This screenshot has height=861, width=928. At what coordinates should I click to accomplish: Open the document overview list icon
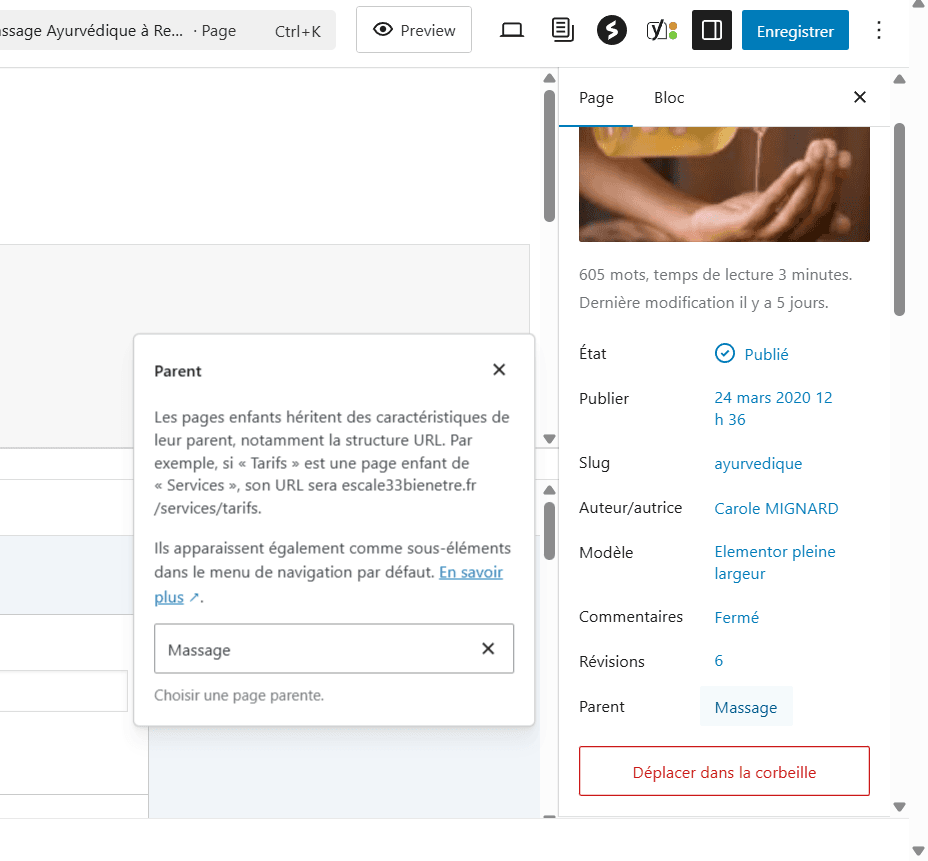point(562,30)
